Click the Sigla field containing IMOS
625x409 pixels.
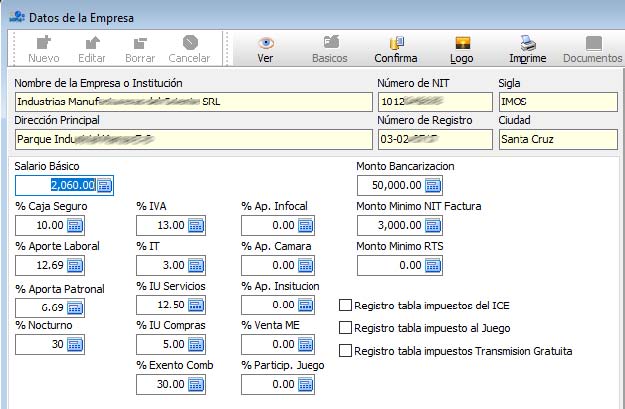click(x=558, y=102)
